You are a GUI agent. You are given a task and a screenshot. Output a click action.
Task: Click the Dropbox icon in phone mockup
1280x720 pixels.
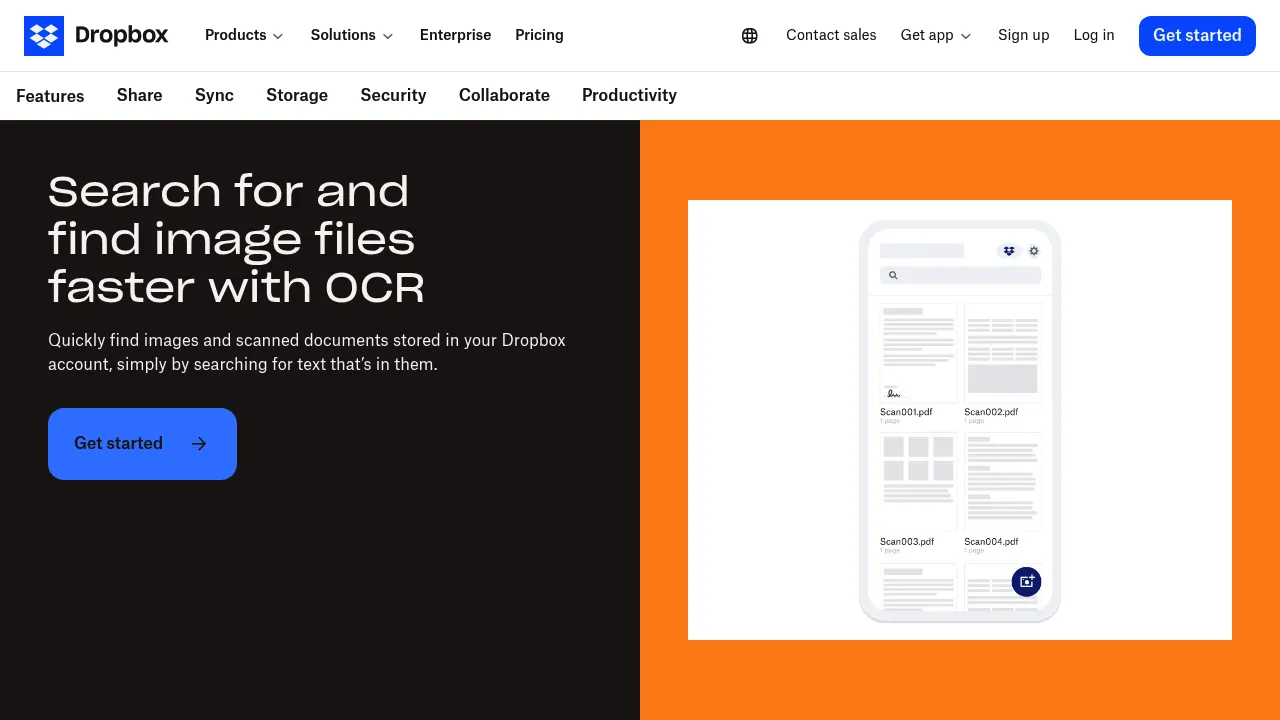click(x=1009, y=251)
